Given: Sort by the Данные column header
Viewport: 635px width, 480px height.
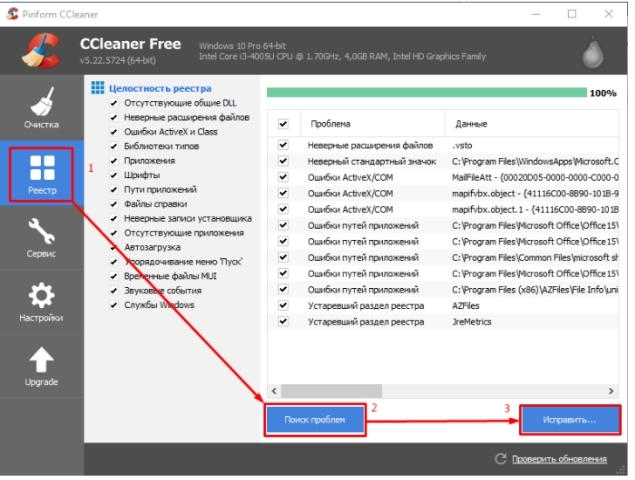Looking at the screenshot, I should (532, 124).
